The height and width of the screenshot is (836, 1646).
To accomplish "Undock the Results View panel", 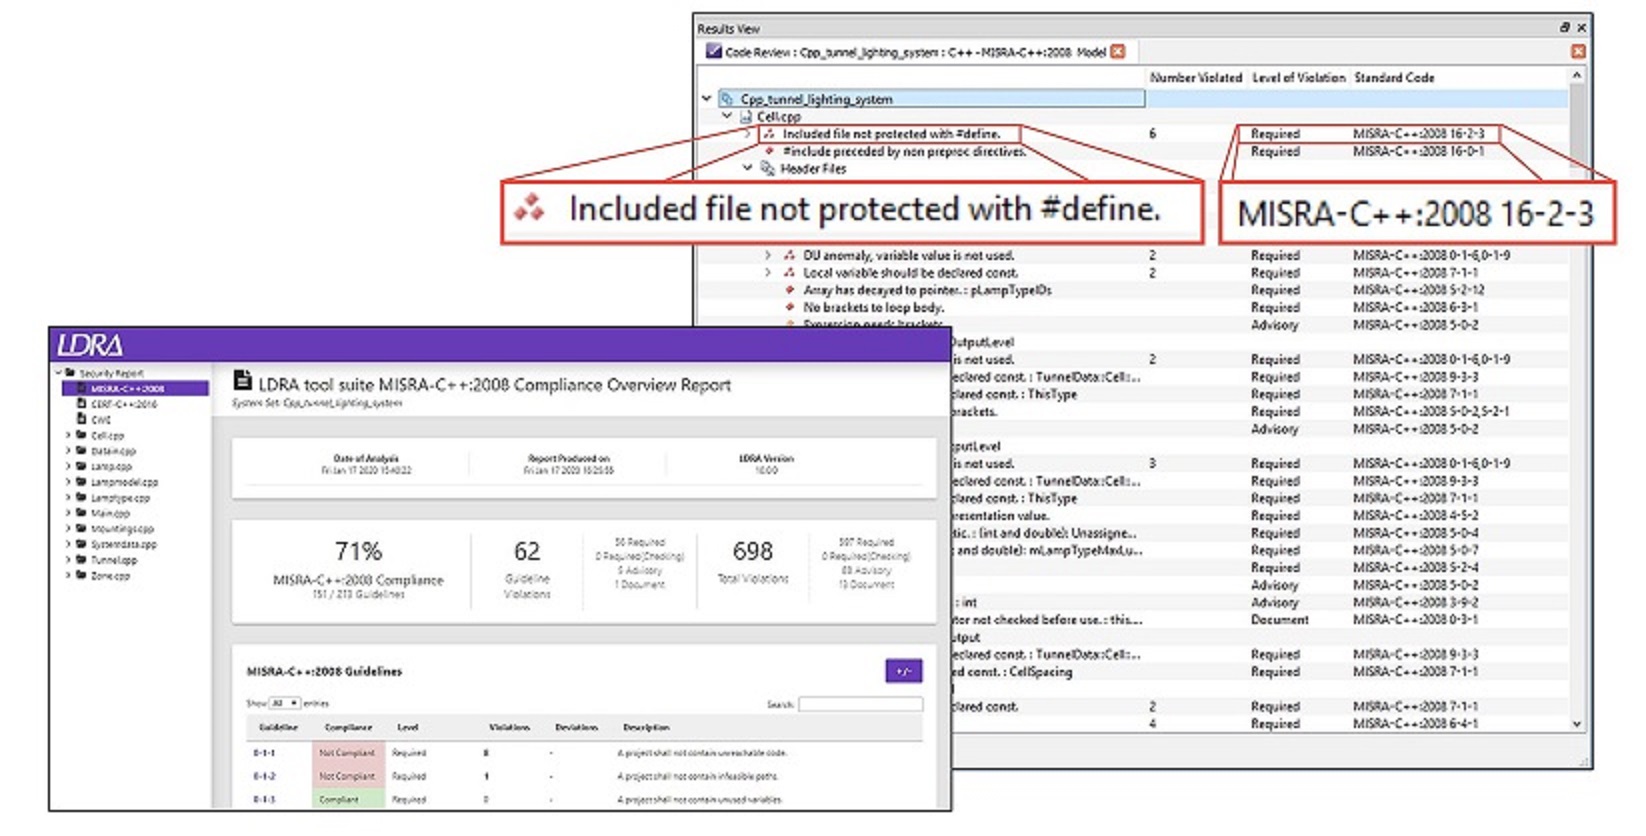I will tap(1565, 28).
